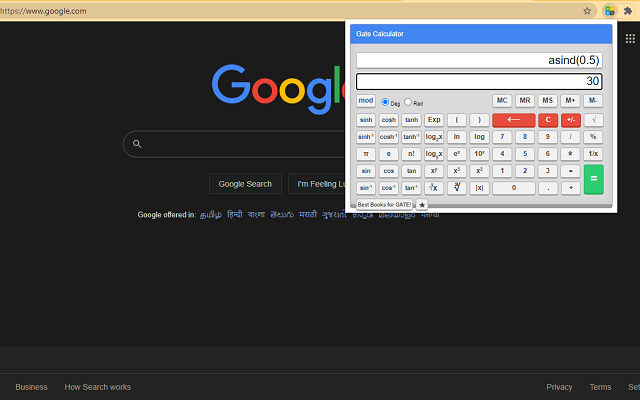This screenshot has width=640, height=400.
Task: Click the plus + button
Action: click(571, 188)
